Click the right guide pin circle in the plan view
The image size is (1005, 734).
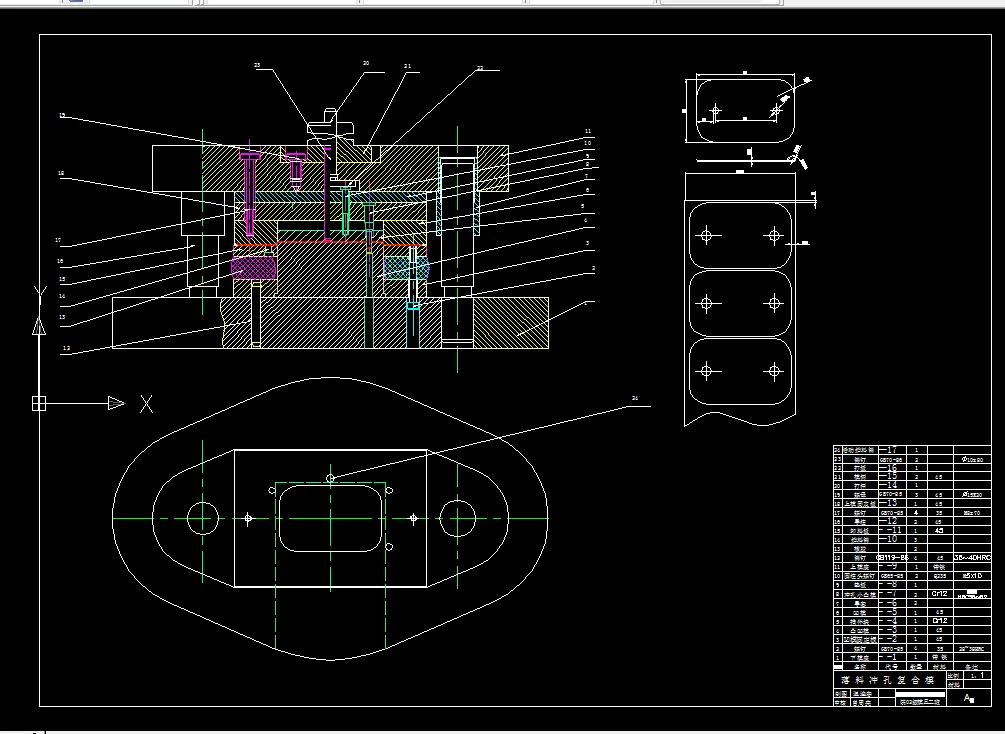click(458, 519)
